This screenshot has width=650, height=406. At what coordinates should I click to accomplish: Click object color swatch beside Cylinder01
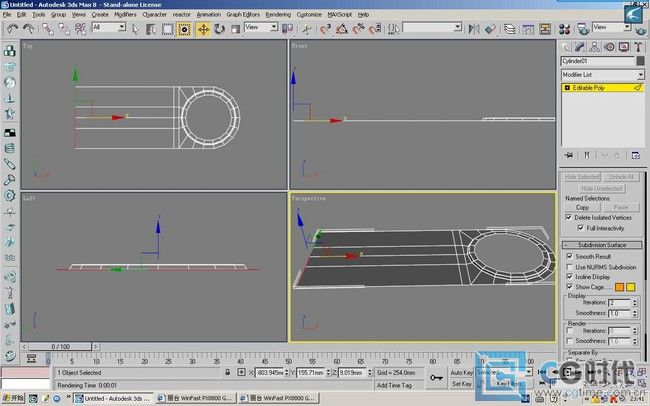(x=640, y=61)
